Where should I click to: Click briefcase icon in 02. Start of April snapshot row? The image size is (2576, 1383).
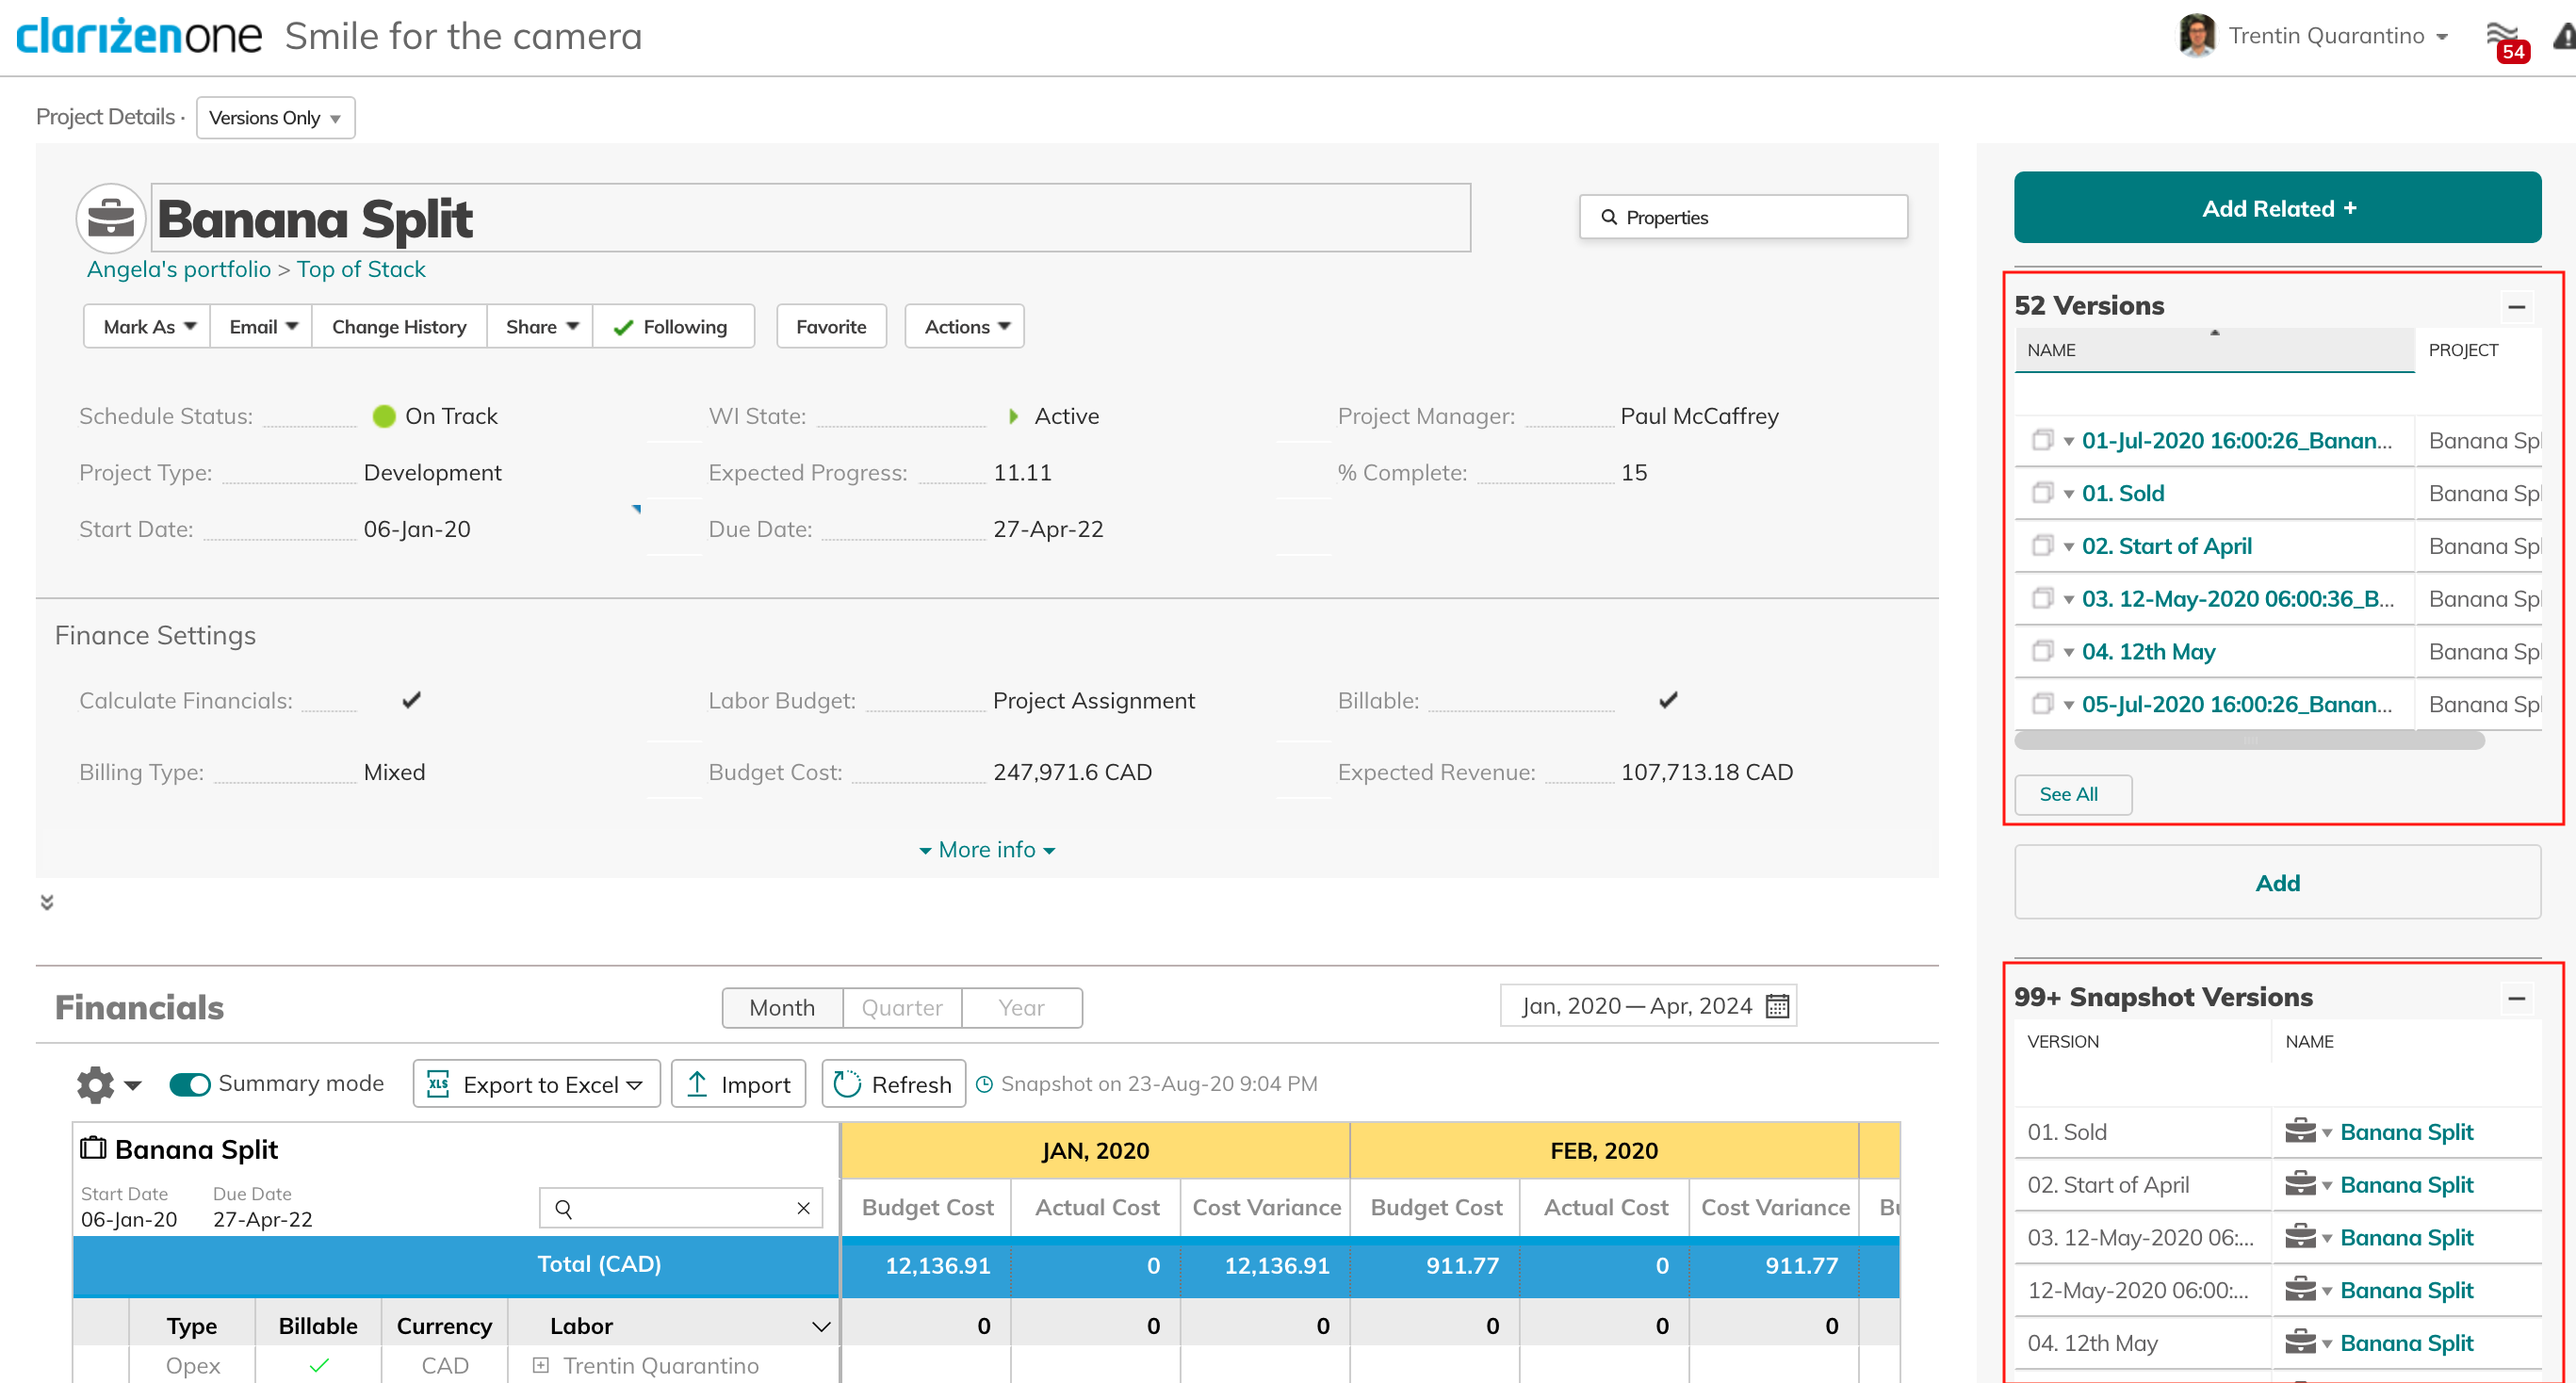pos(2300,1185)
